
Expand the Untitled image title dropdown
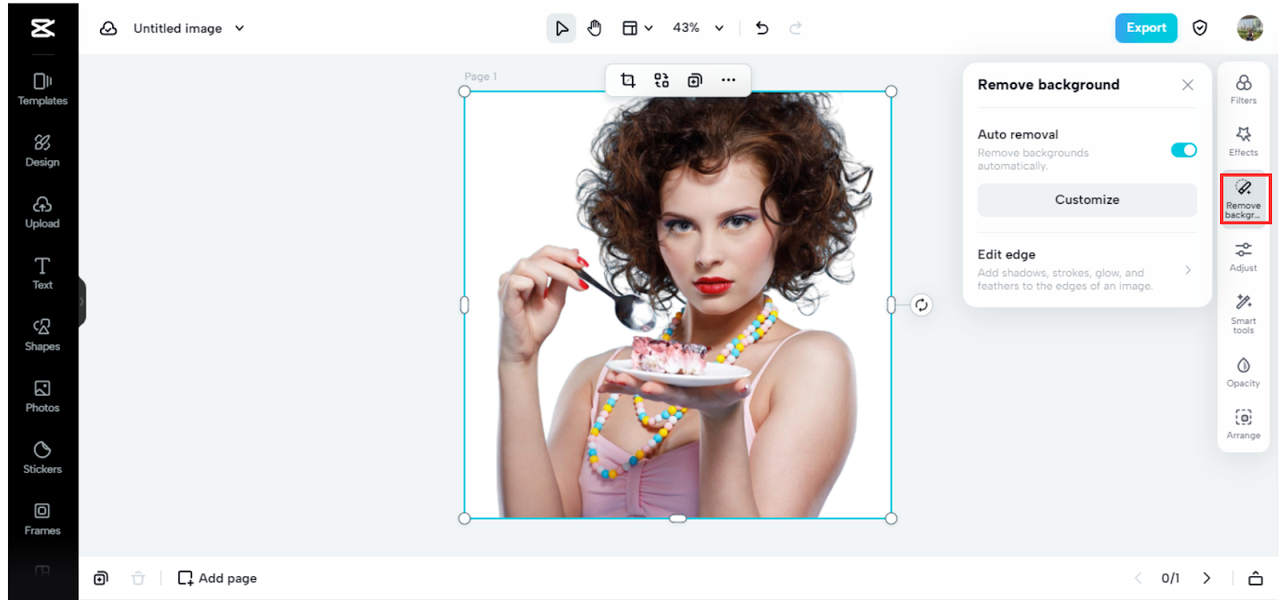pyautogui.click(x=239, y=28)
